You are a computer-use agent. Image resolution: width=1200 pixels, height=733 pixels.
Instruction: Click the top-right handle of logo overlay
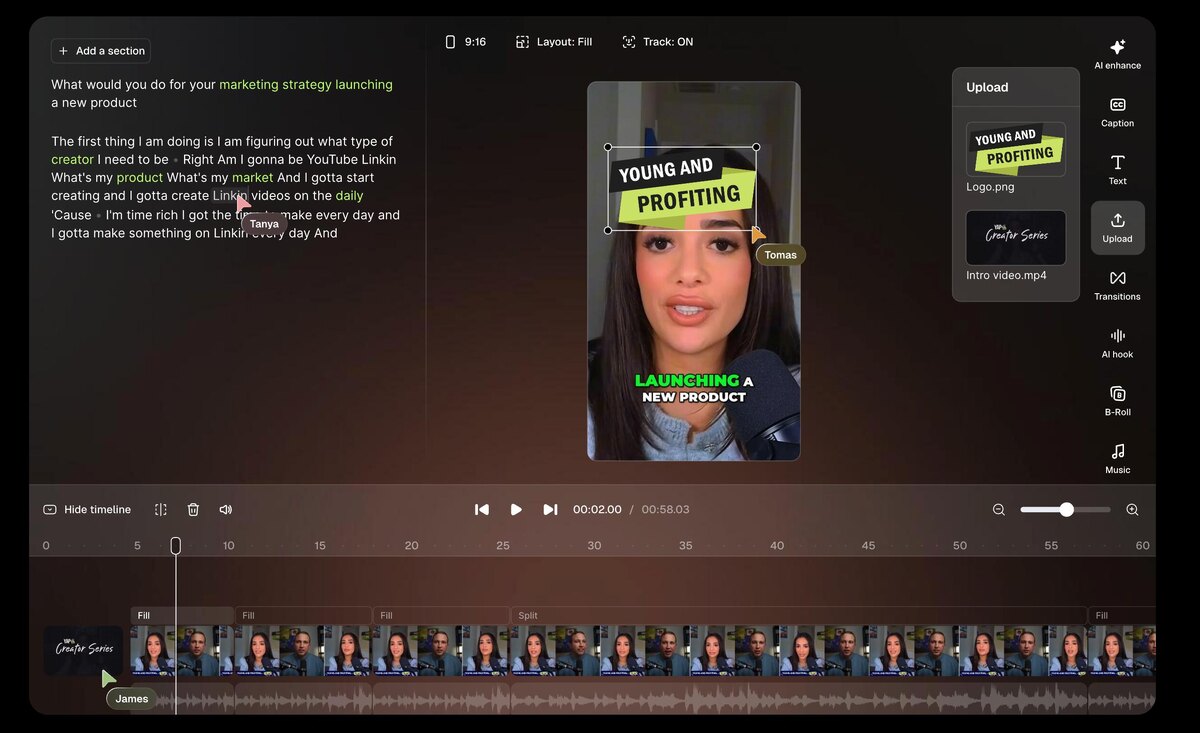pyautogui.click(x=757, y=148)
